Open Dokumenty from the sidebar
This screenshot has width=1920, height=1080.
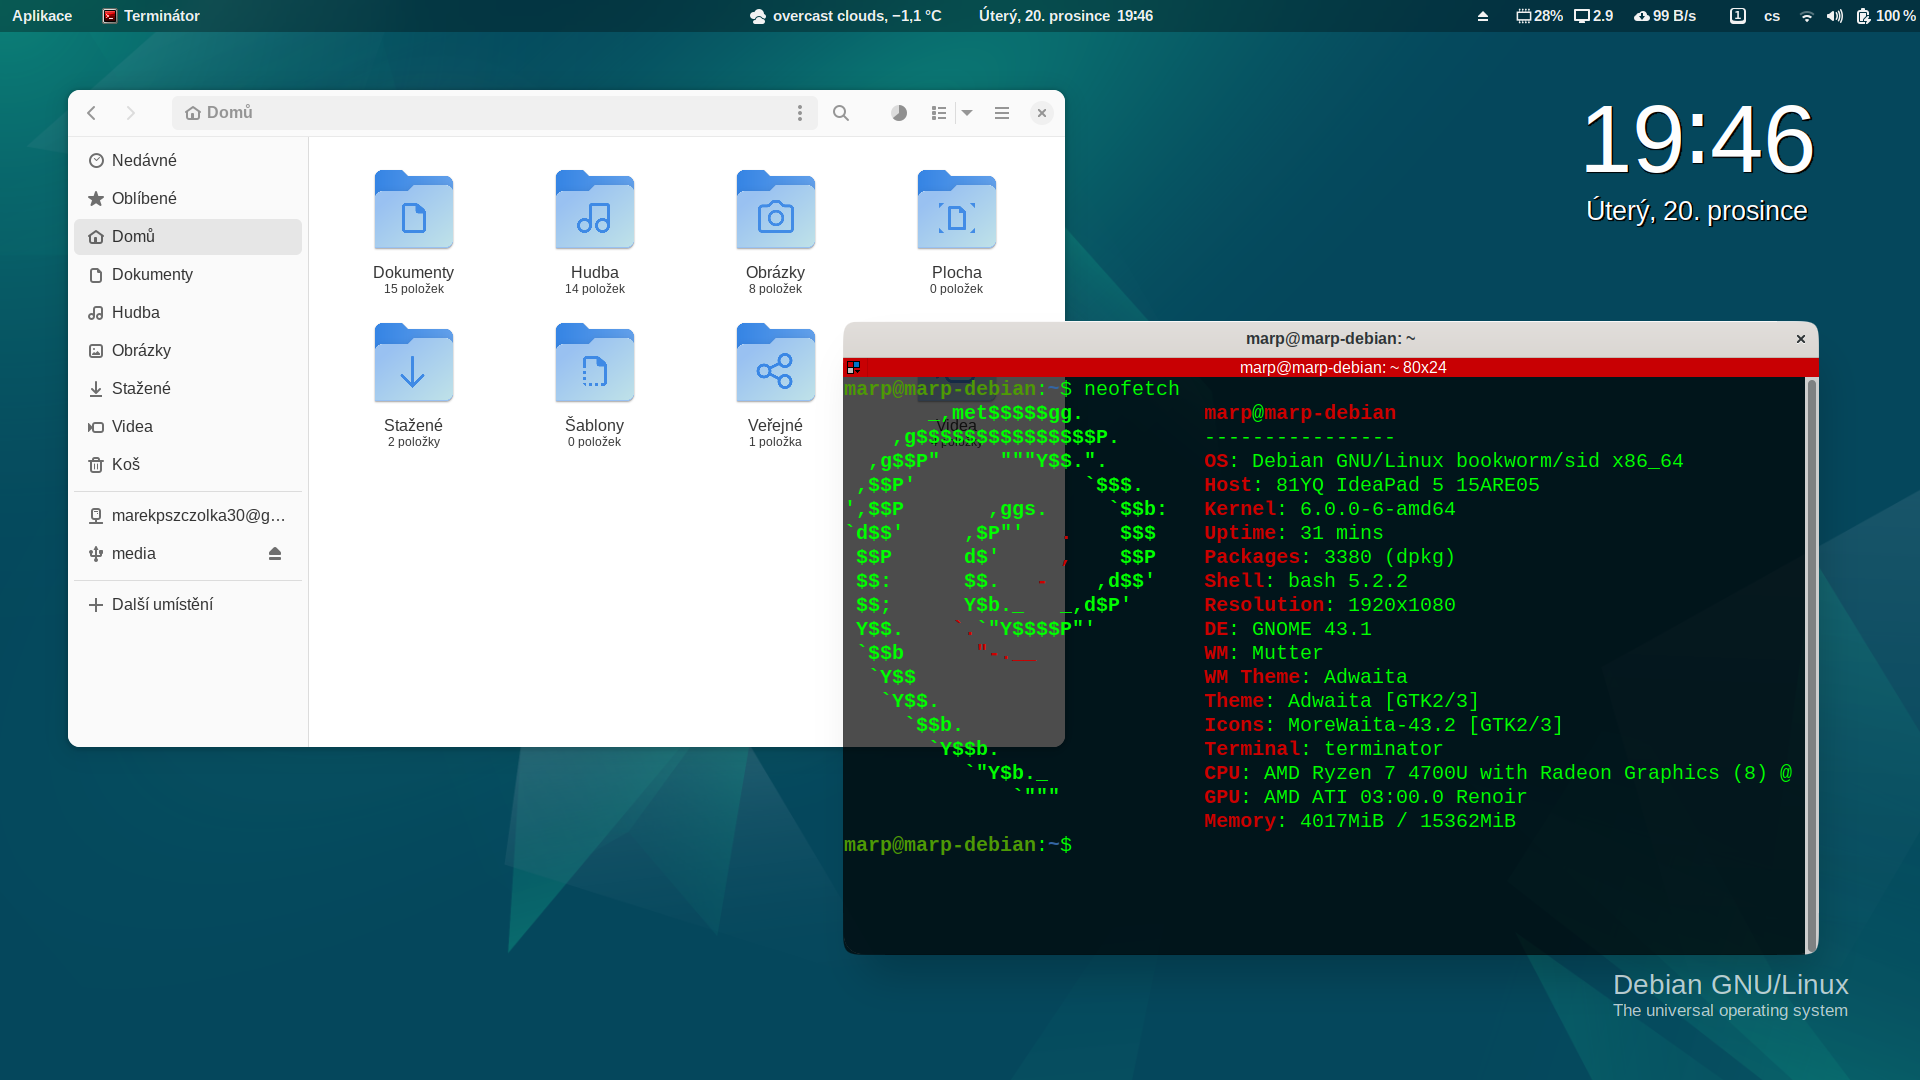click(x=188, y=274)
